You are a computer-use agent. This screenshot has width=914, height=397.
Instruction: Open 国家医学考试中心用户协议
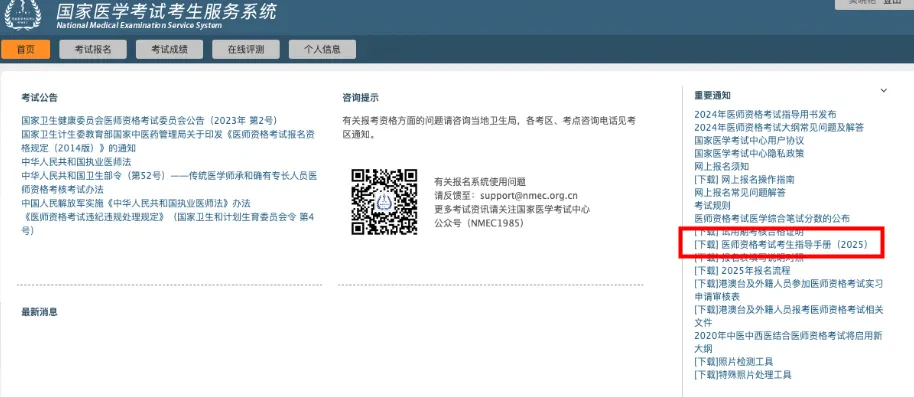click(749, 140)
